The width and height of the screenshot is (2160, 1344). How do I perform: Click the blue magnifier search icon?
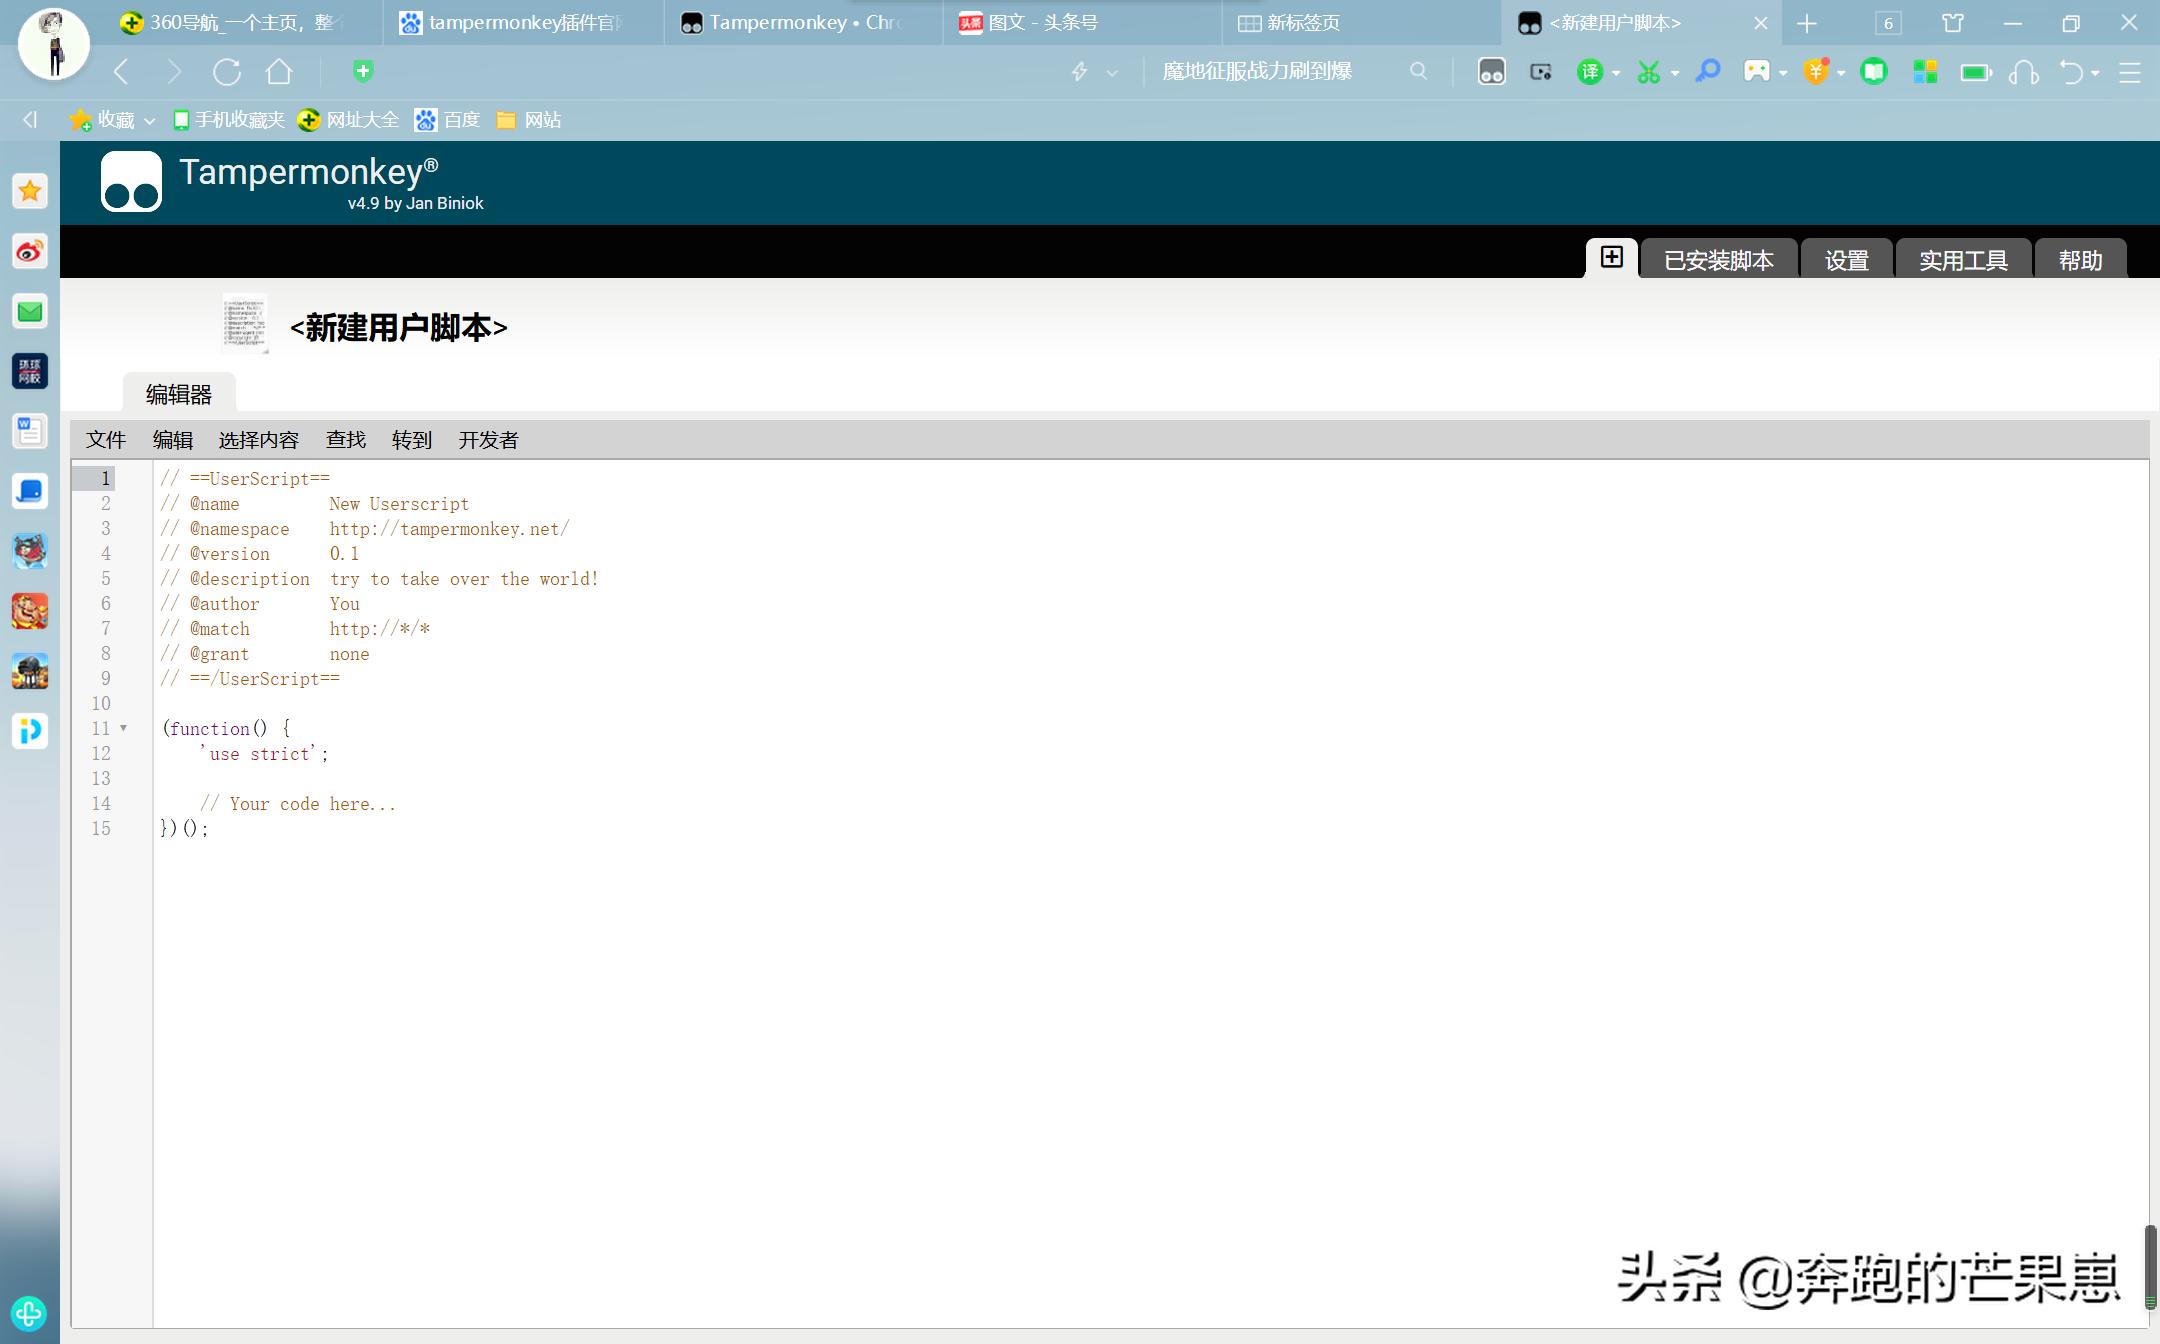1707,72
